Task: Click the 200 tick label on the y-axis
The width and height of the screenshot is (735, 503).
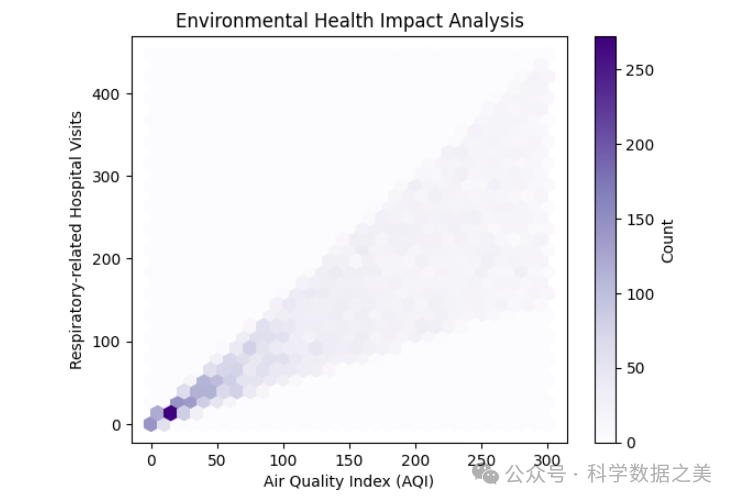Action: (x=109, y=259)
